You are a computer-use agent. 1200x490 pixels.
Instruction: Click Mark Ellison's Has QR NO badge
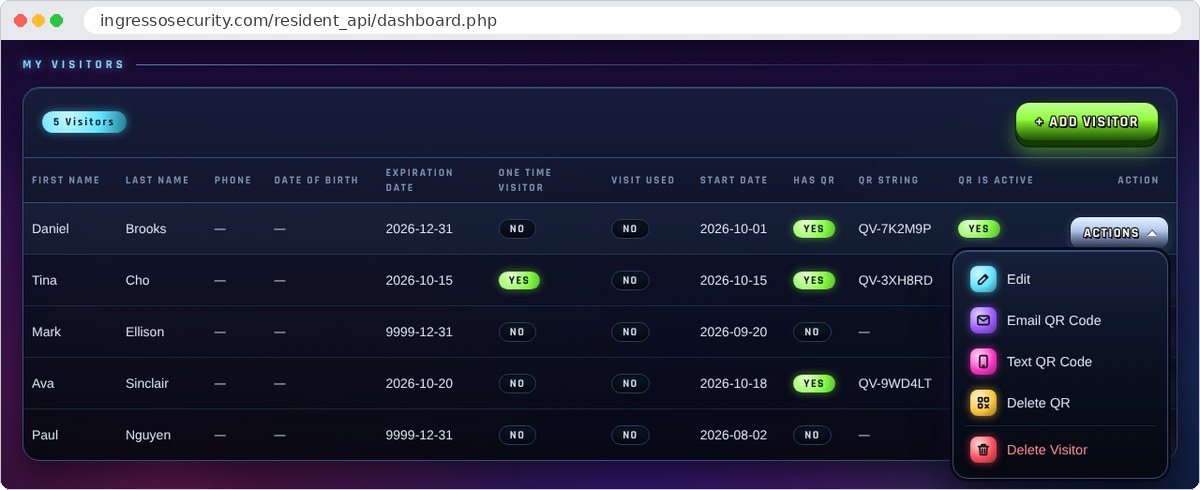(x=812, y=332)
